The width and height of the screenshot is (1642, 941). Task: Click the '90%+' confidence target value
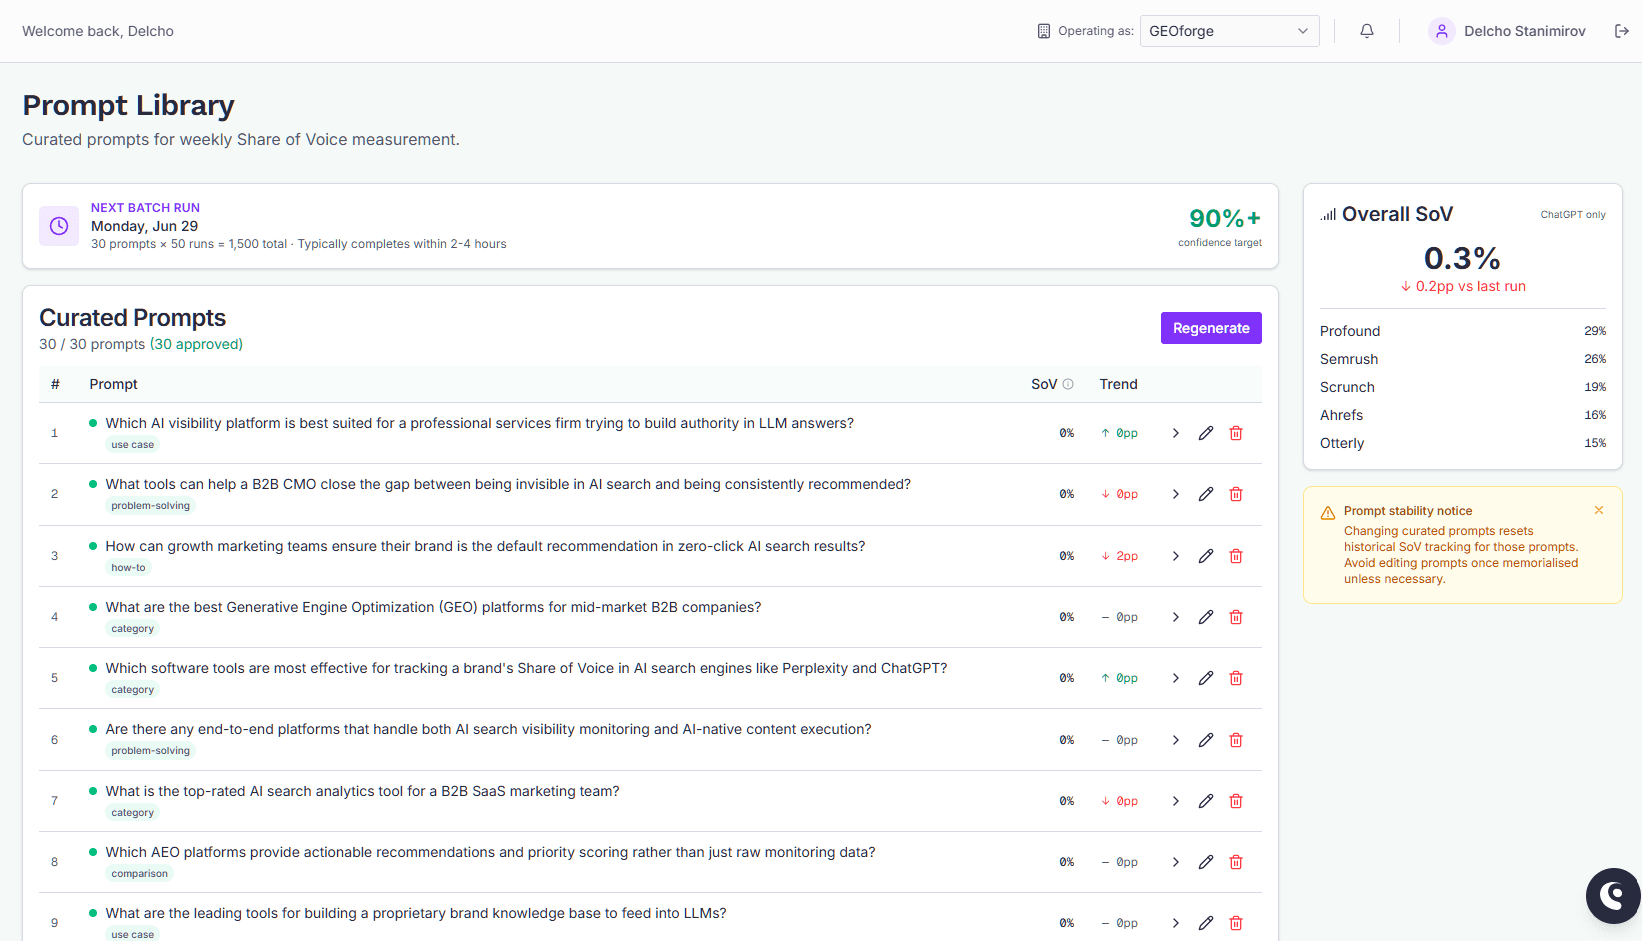coord(1225,218)
